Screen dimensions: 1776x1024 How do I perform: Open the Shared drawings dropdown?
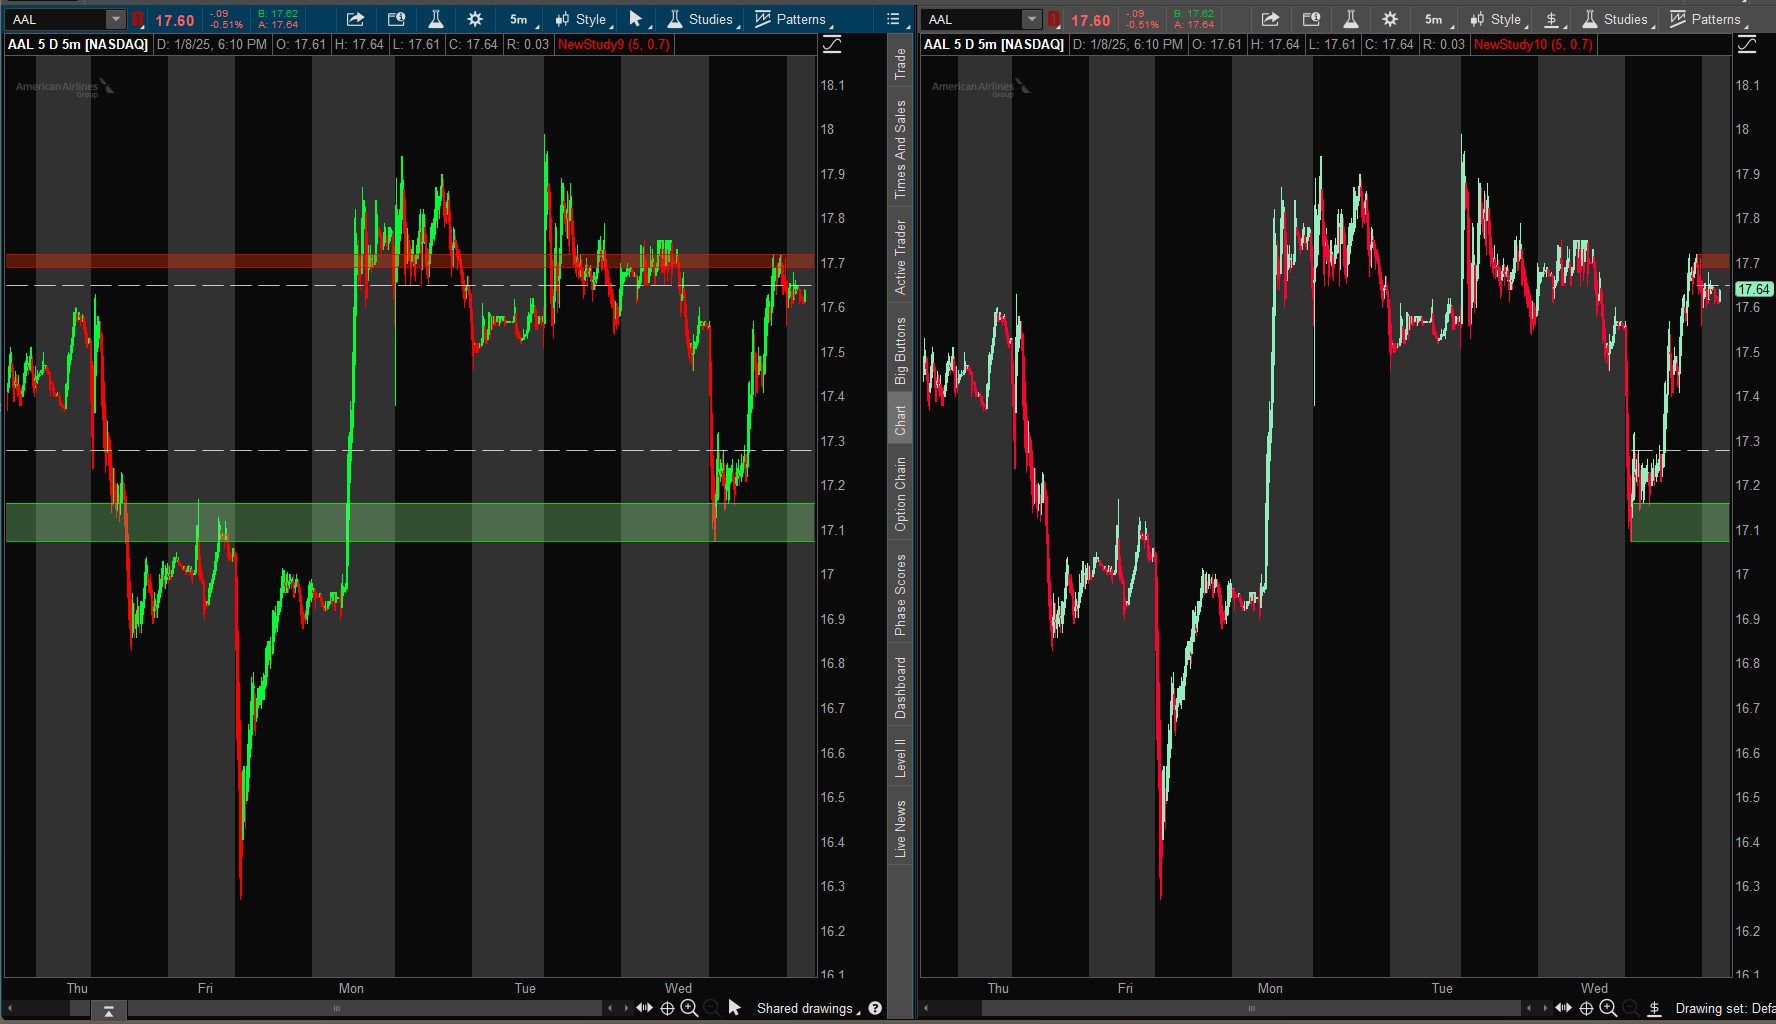click(808, 1008)
